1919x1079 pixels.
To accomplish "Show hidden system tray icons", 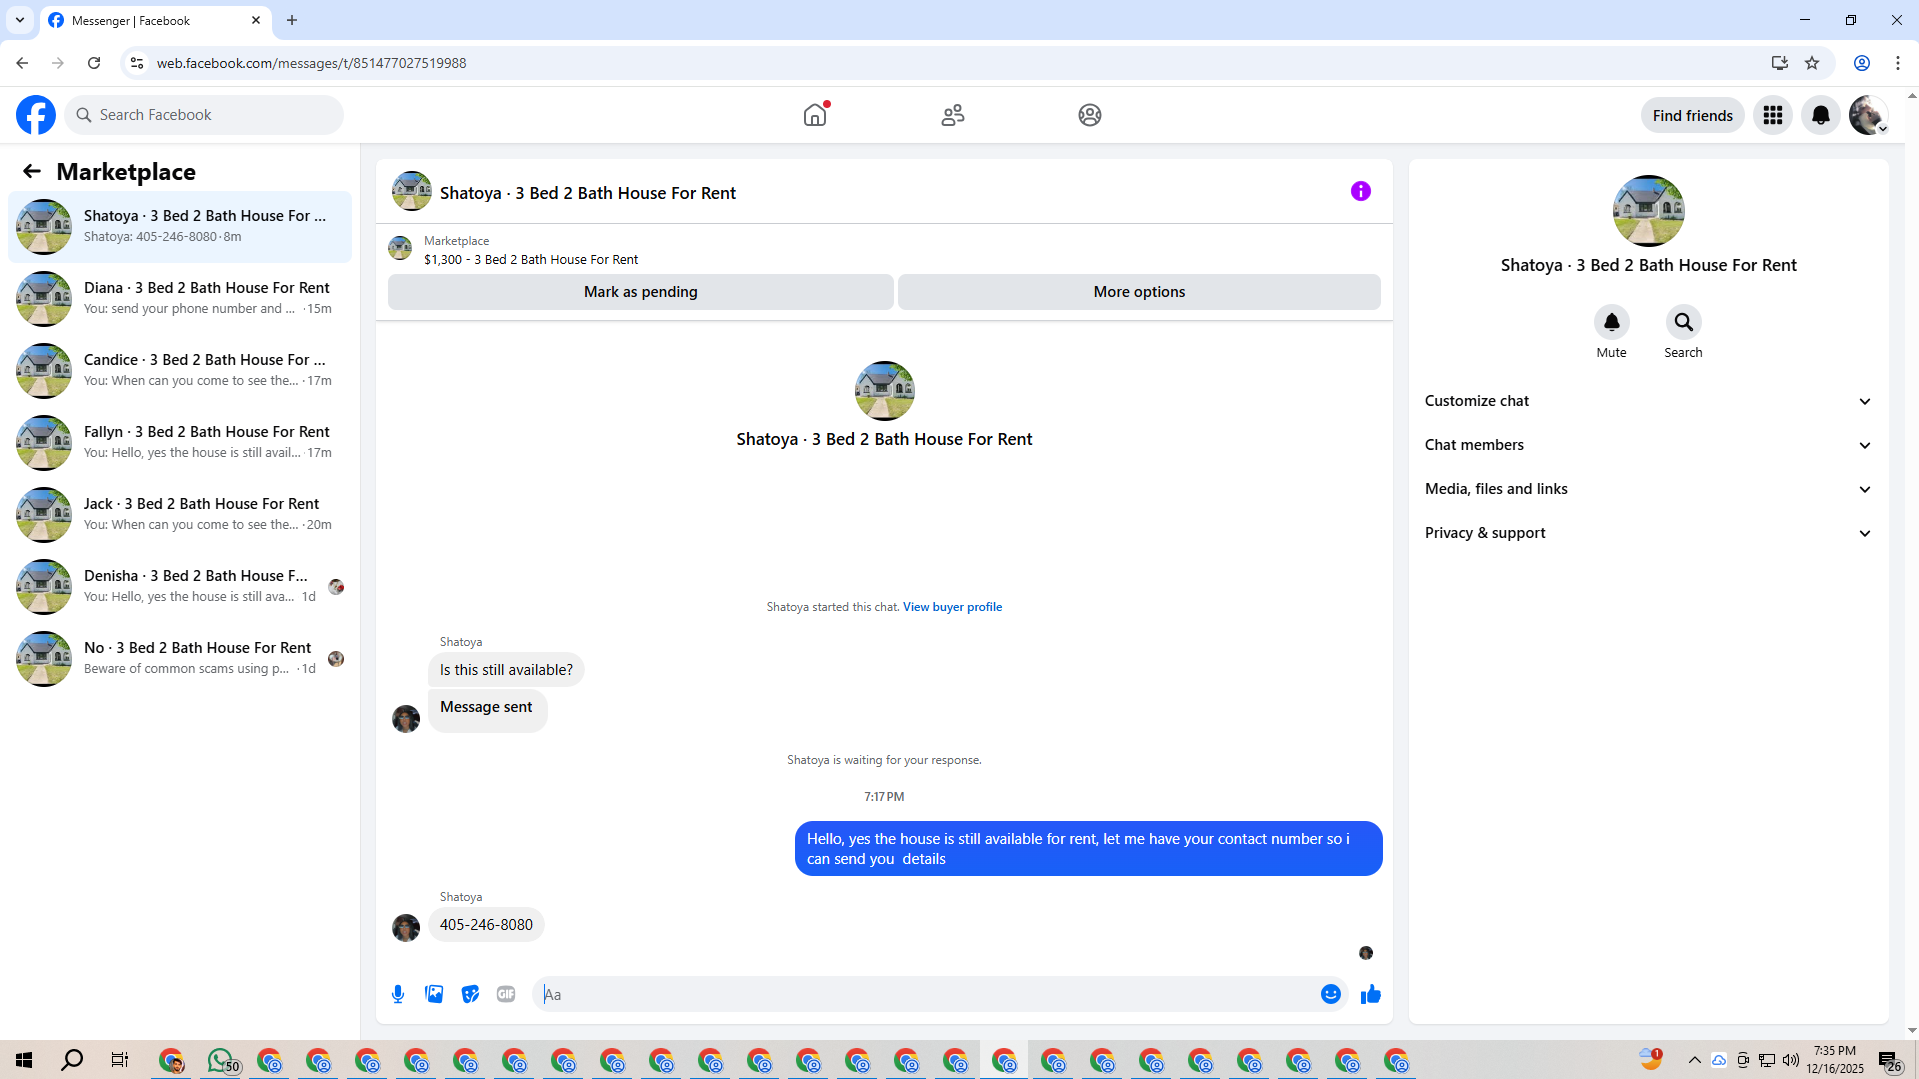I will click(1695, 1060).
